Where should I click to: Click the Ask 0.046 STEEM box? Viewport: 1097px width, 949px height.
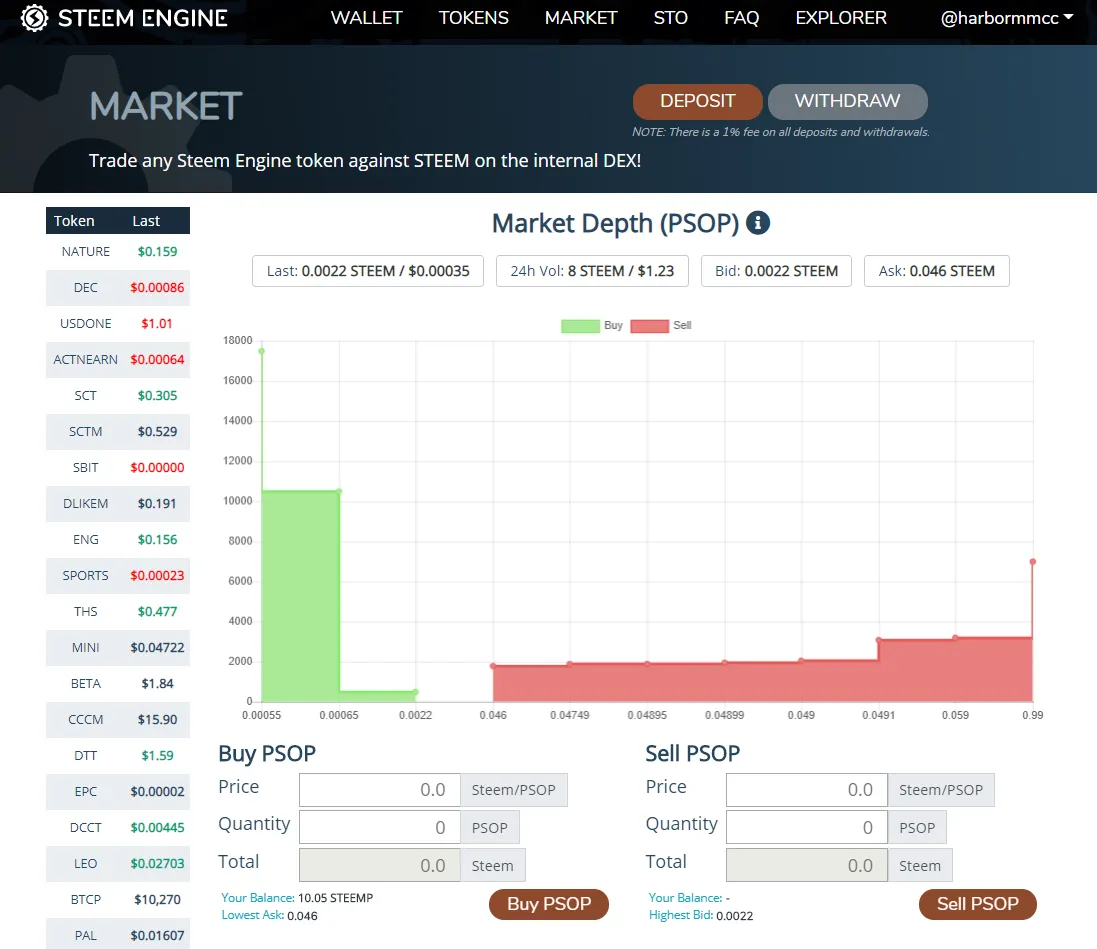point(936,272)
